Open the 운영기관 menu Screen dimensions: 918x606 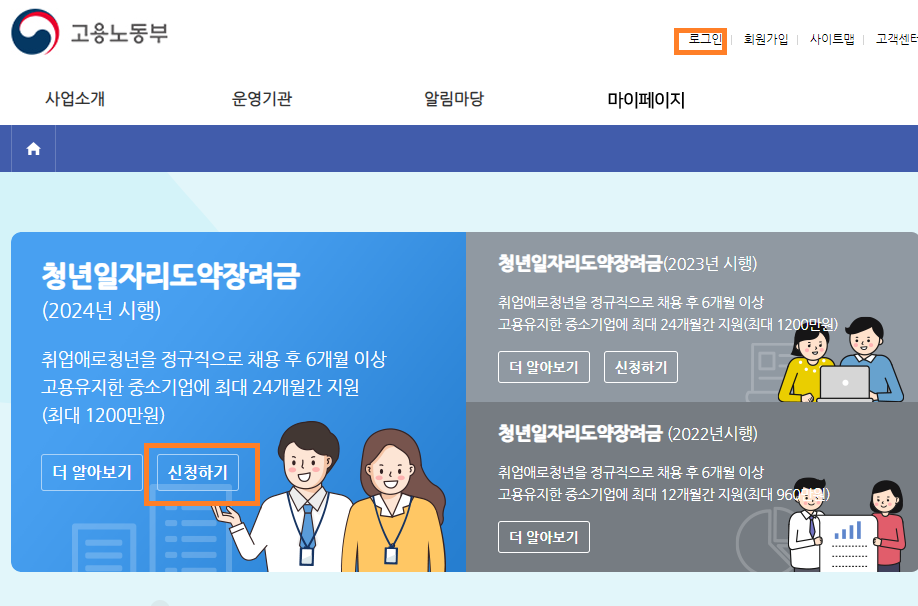pos(262,98)
